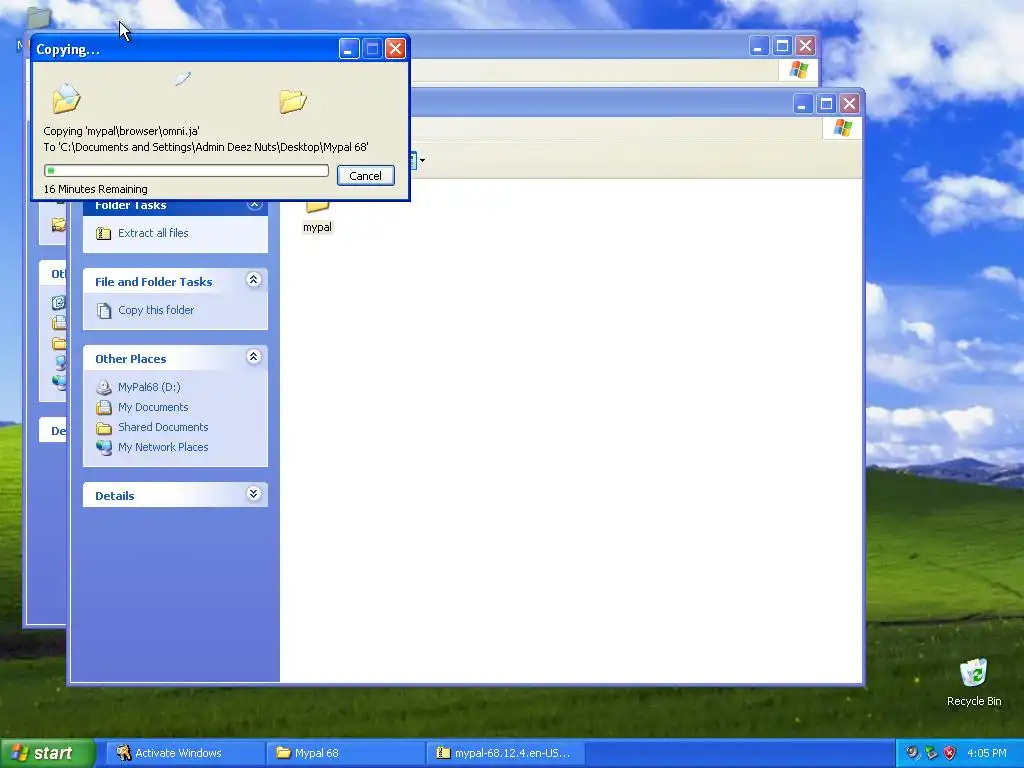Switch to mypal-68.12.4.en-US taskbar button
The width and height of the screenshot is (1024, 768).
505,753
